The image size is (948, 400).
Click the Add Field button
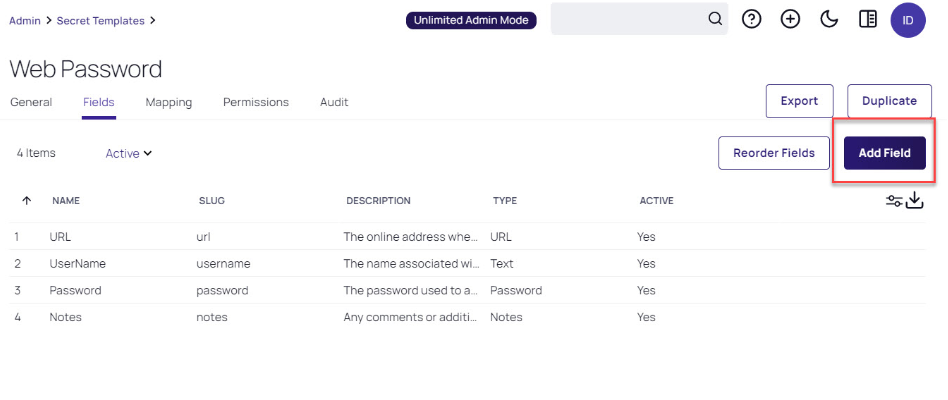point(884,153)
